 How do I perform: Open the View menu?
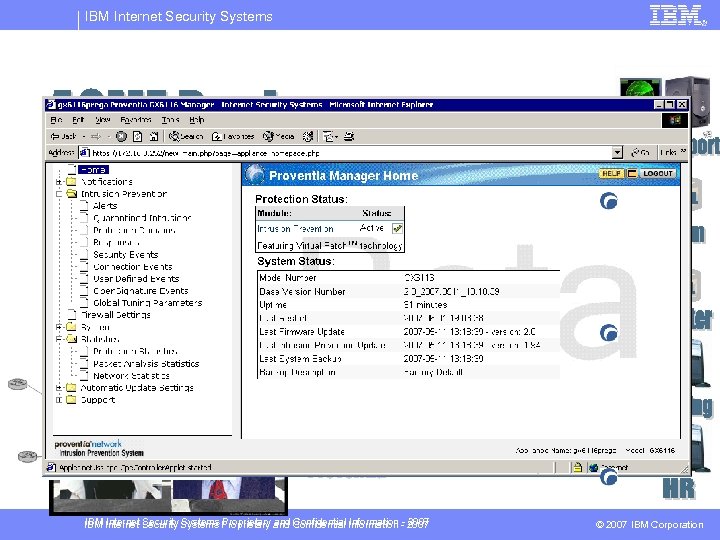pyautogui.click(x=102, y=120)
